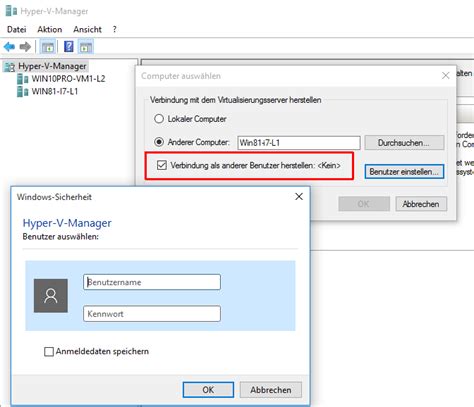Viewport: 474px width, 407px height.
Task: Click grayed OK in Computer auswählen dialog
Action: click(364, 204)
